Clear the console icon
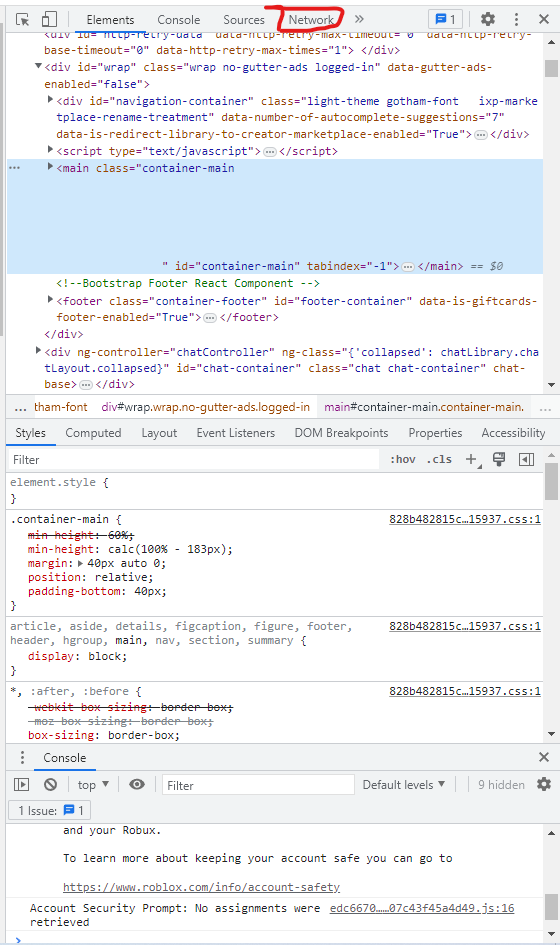 51,785
